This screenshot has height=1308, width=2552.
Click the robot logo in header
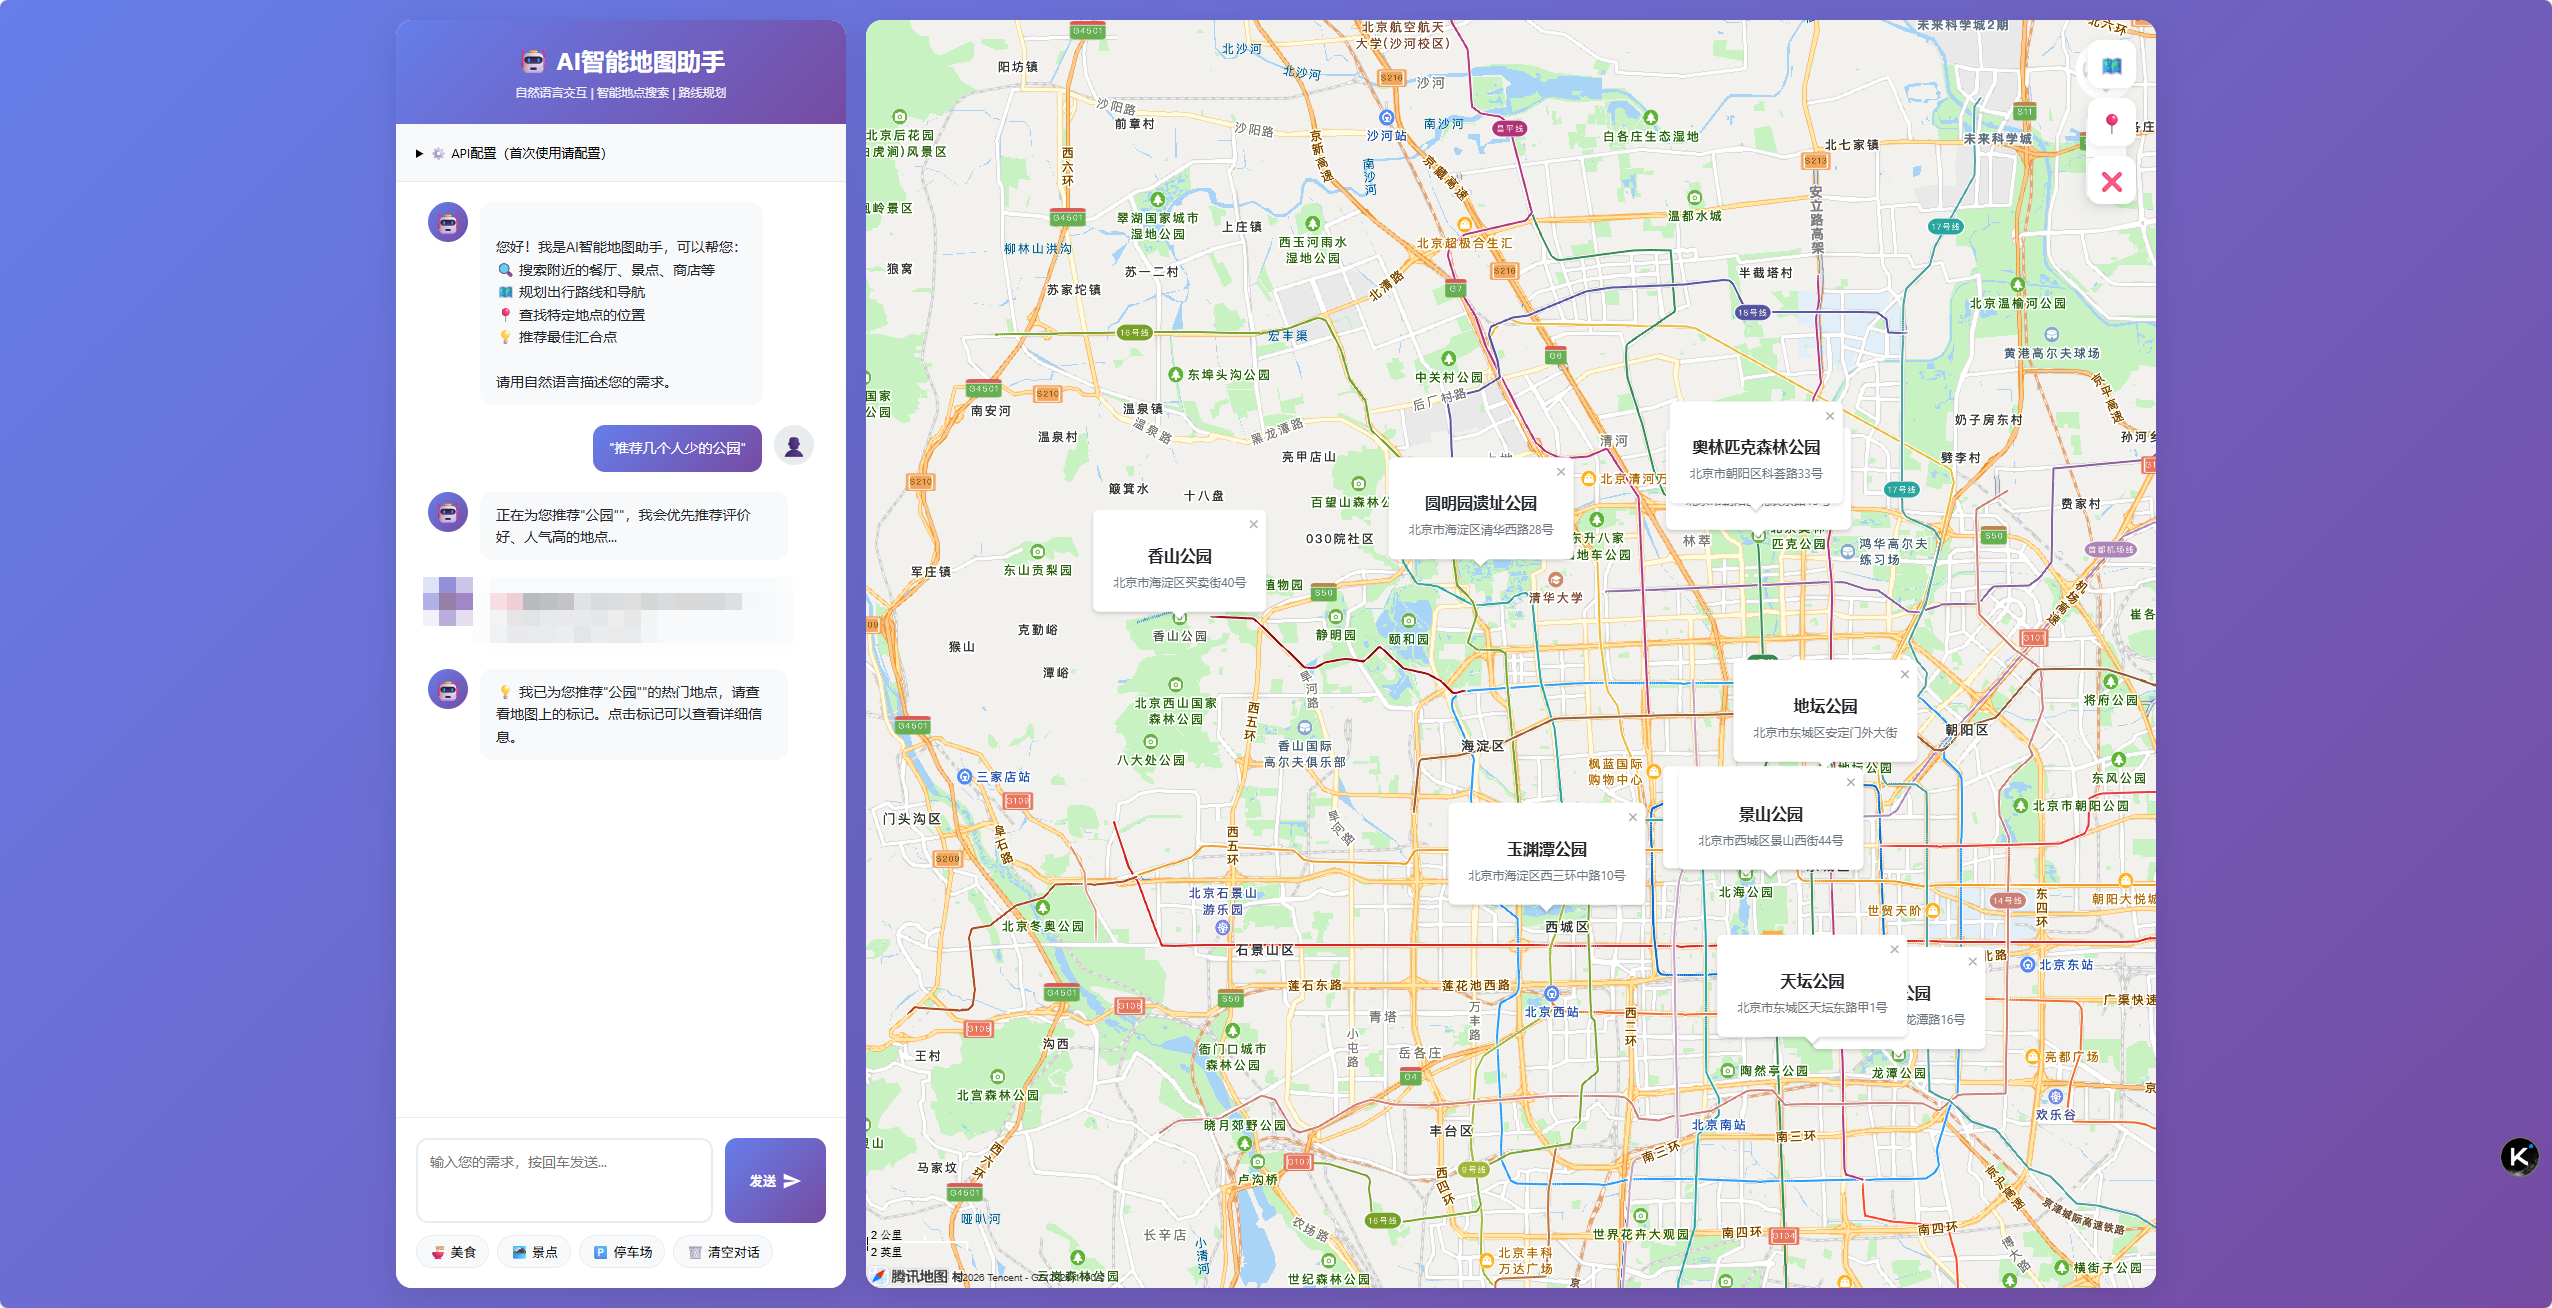click(533, 62)
